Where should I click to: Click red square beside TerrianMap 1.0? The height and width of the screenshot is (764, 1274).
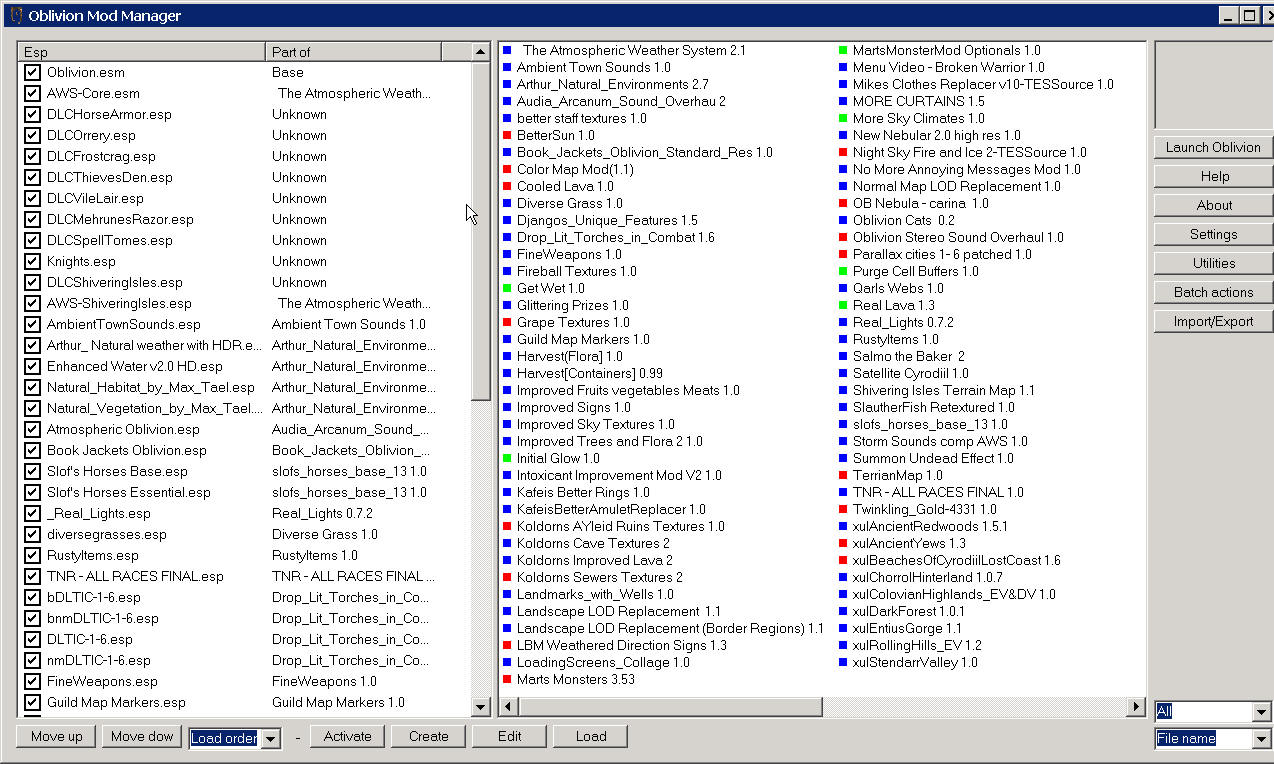point(843,475)
